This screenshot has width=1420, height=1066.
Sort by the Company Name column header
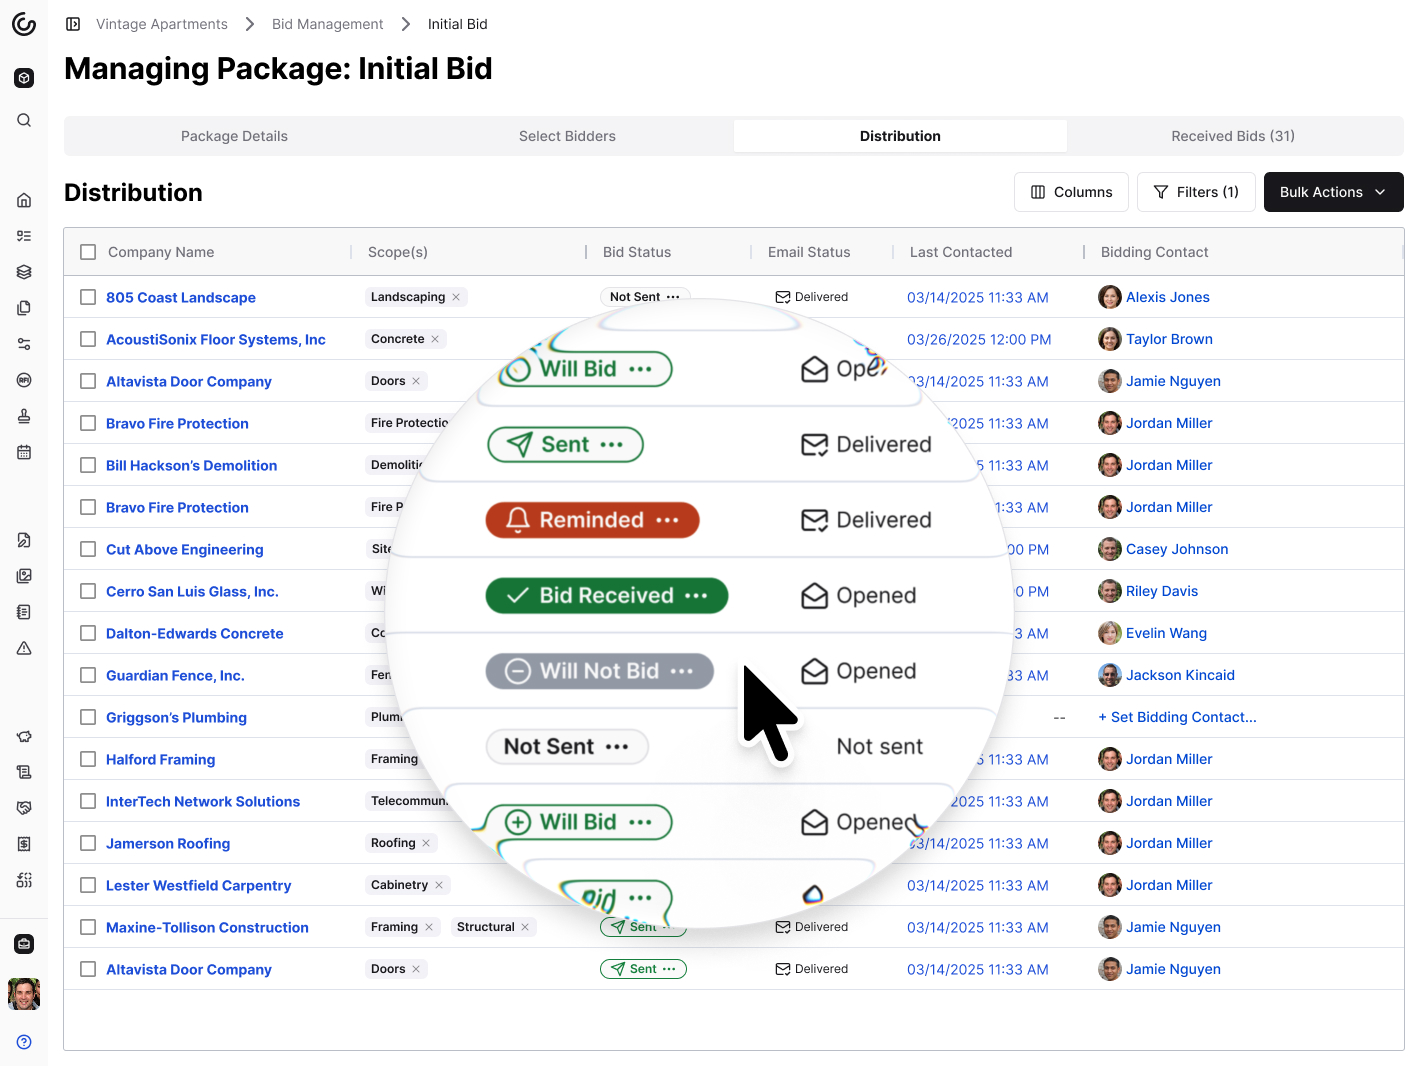pos(161,252)
